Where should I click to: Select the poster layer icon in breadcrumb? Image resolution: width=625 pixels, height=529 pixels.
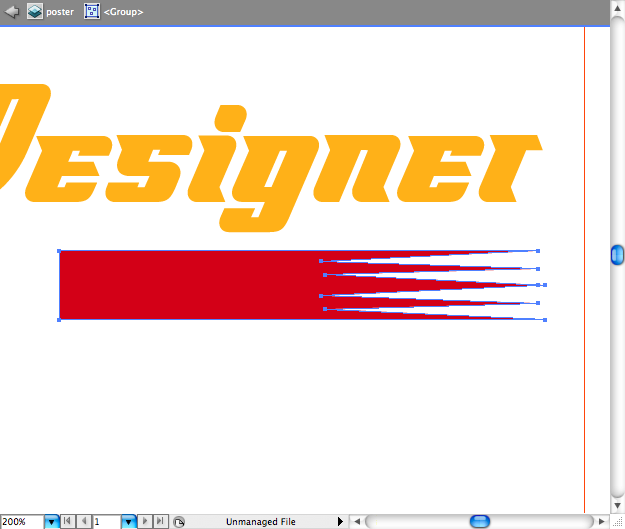[x=35, y=12]
